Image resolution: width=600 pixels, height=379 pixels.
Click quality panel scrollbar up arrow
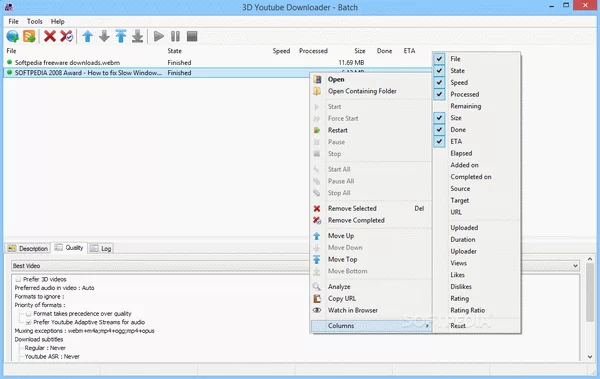click(590, 259)
